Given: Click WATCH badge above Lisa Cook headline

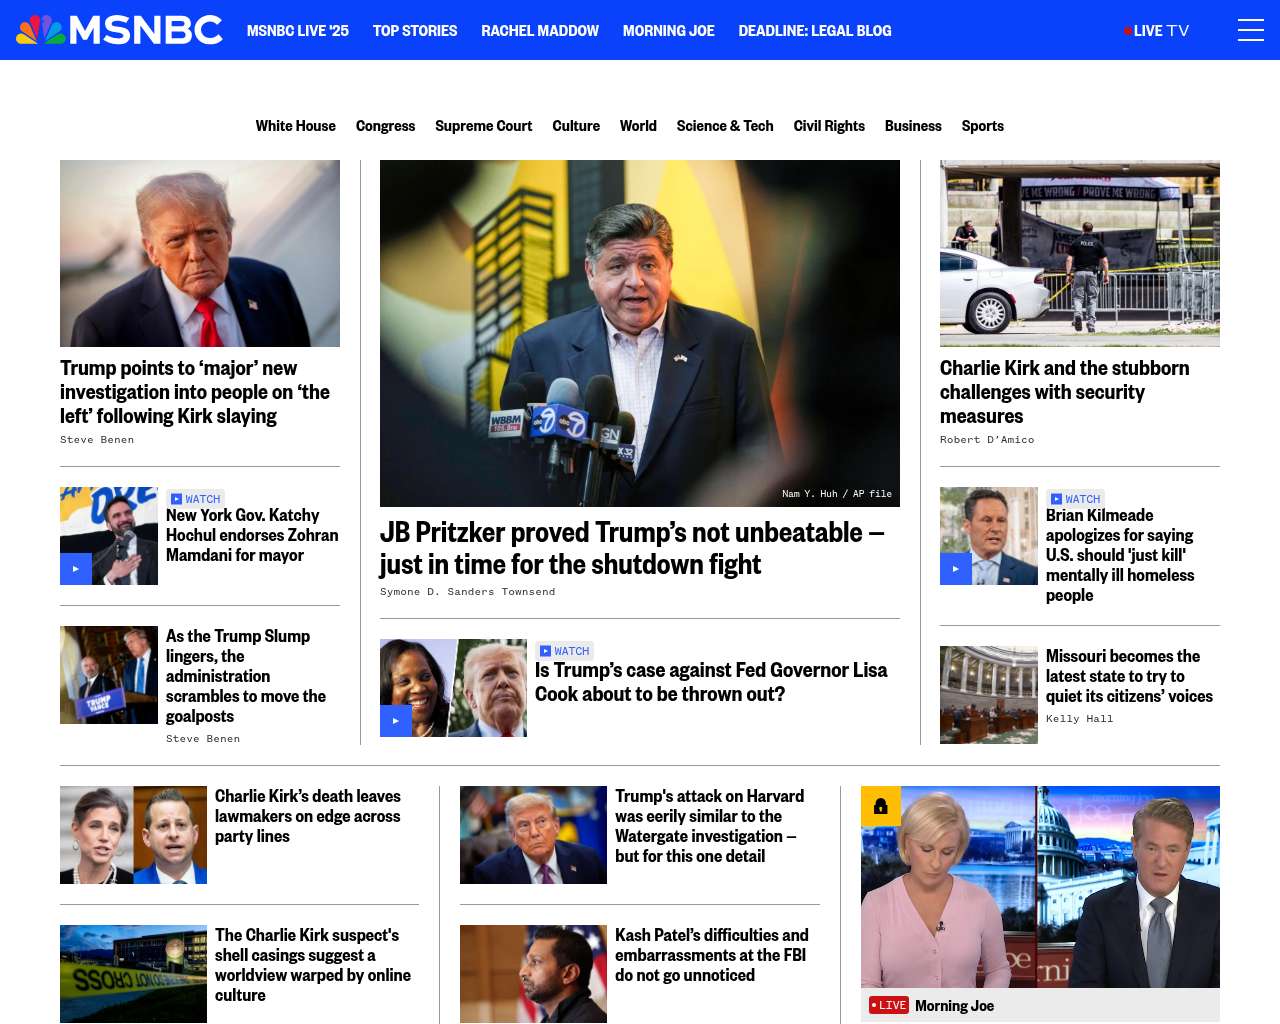Looking at the screenshot, I should click(565, 651).
